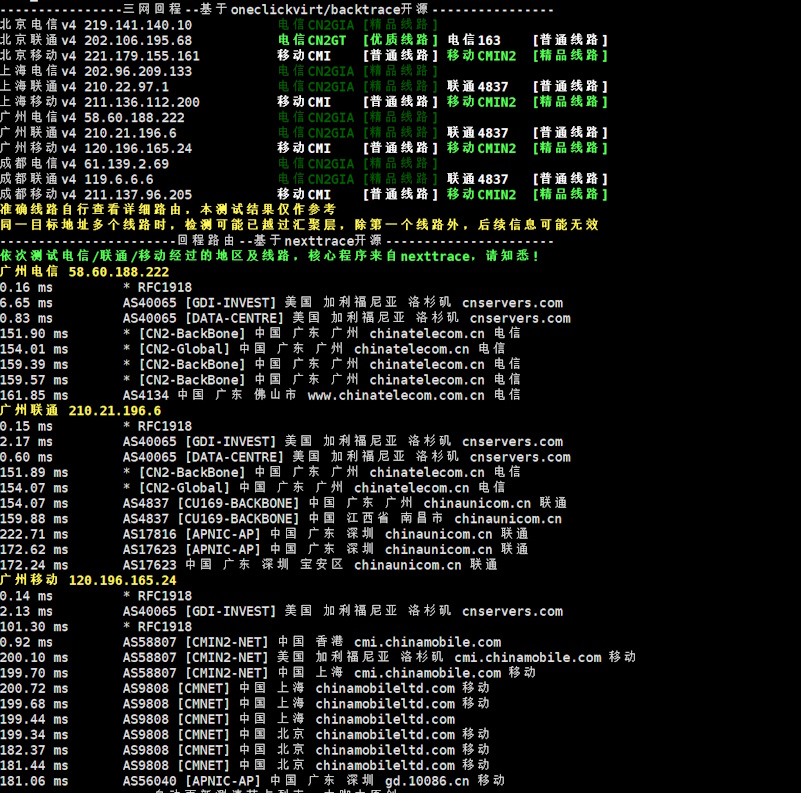This screenshot has width=801, height=793.
Task: Select the yellow 广州移动 120.196.165.24 heading
Action: 88,580
